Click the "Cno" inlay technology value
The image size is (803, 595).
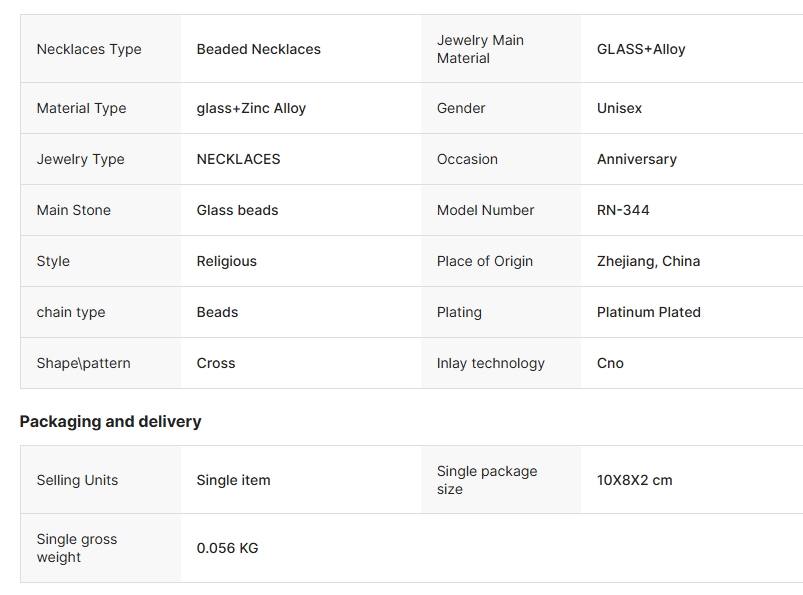click(610, 363)
